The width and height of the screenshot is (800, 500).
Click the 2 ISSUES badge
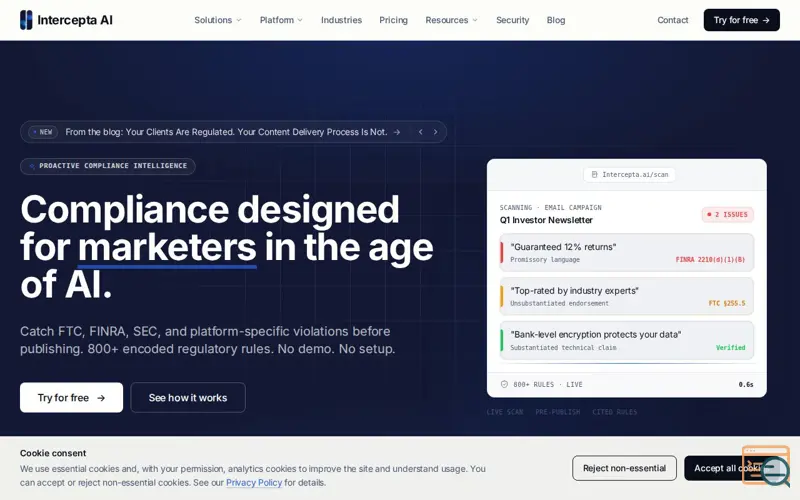727,214
